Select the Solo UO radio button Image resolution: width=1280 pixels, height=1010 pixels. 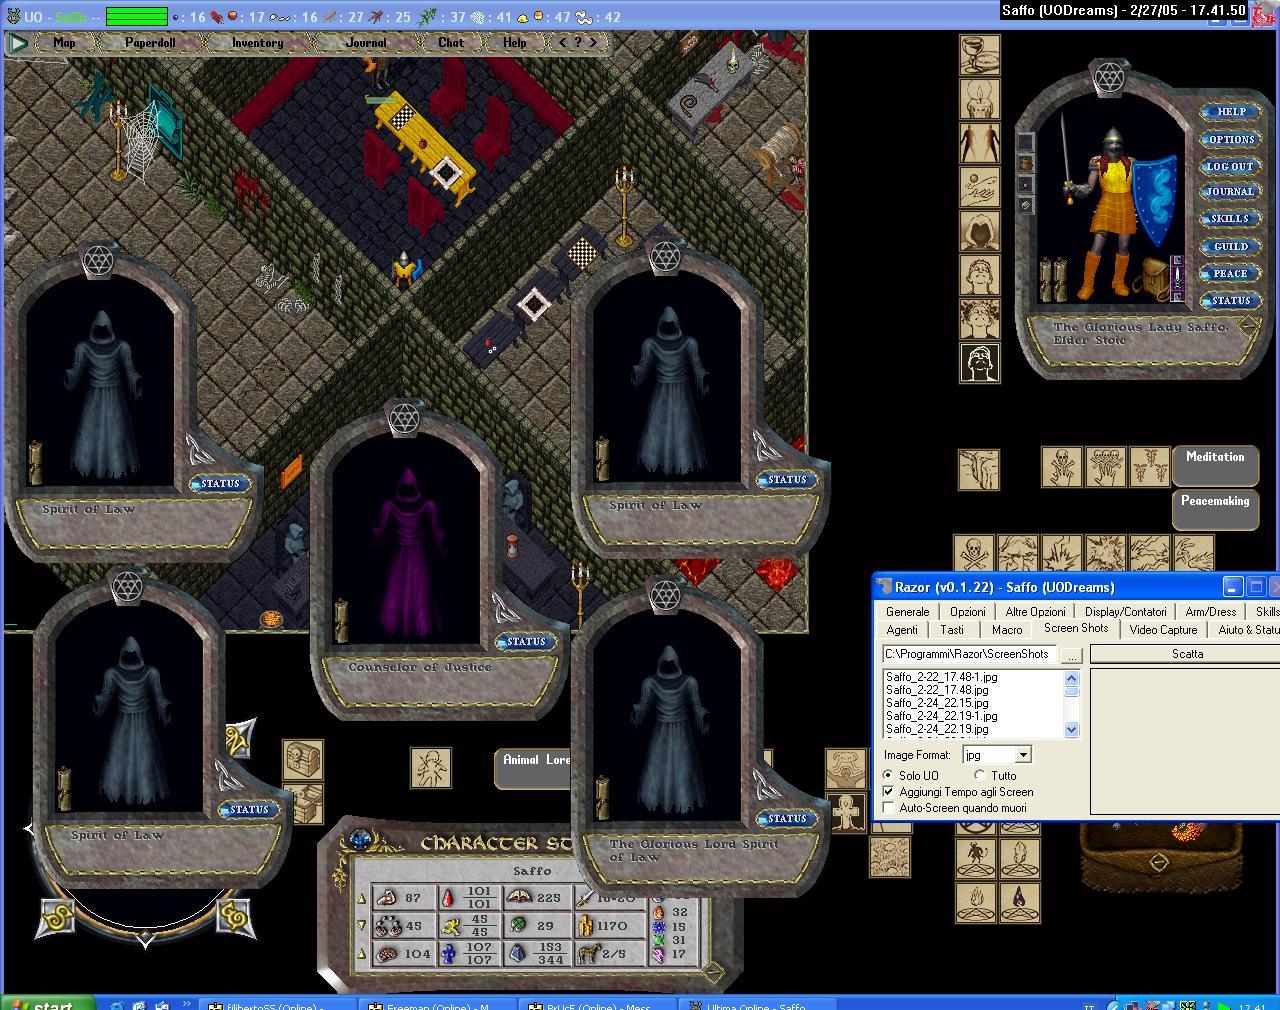(x=889, y=775)
